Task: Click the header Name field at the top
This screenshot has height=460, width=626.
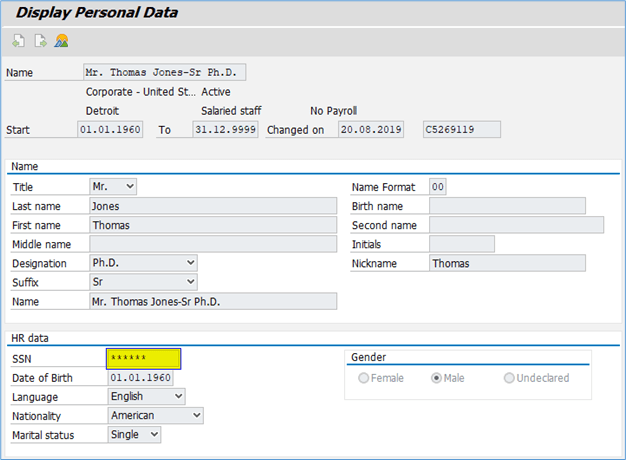Action: tap(164, 72)
